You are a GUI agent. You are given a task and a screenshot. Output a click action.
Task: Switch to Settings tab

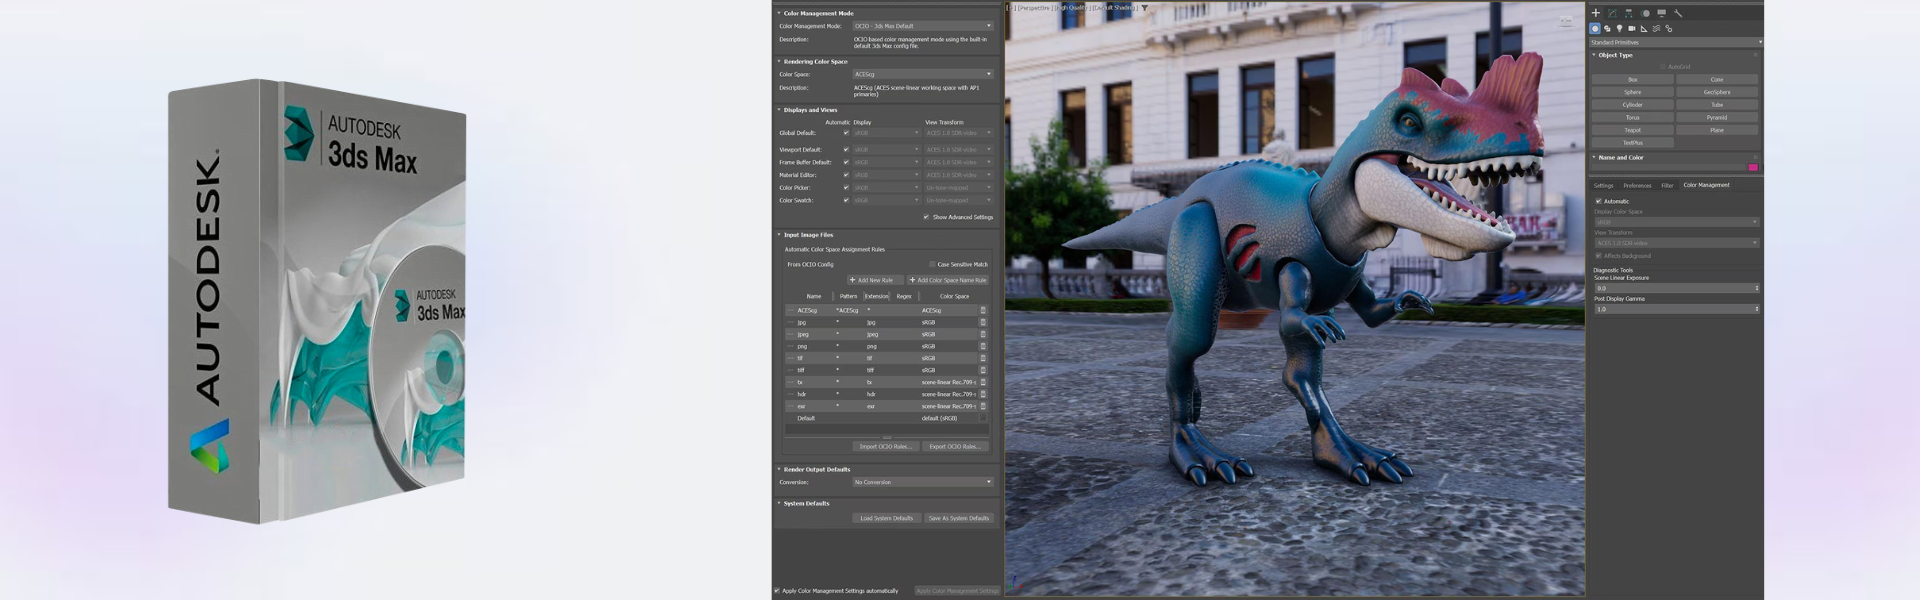(1603, 185)
